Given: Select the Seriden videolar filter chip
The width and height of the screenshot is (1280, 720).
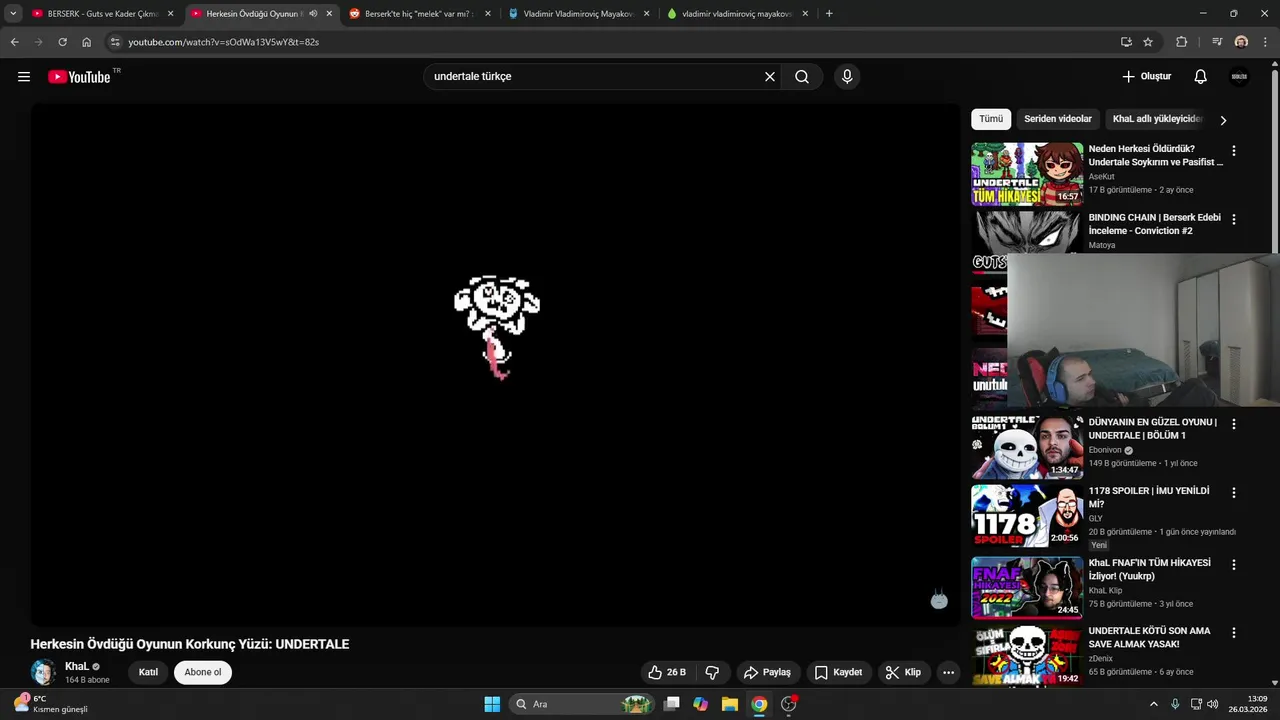Looking at the screenshot, I should 1058,119.
